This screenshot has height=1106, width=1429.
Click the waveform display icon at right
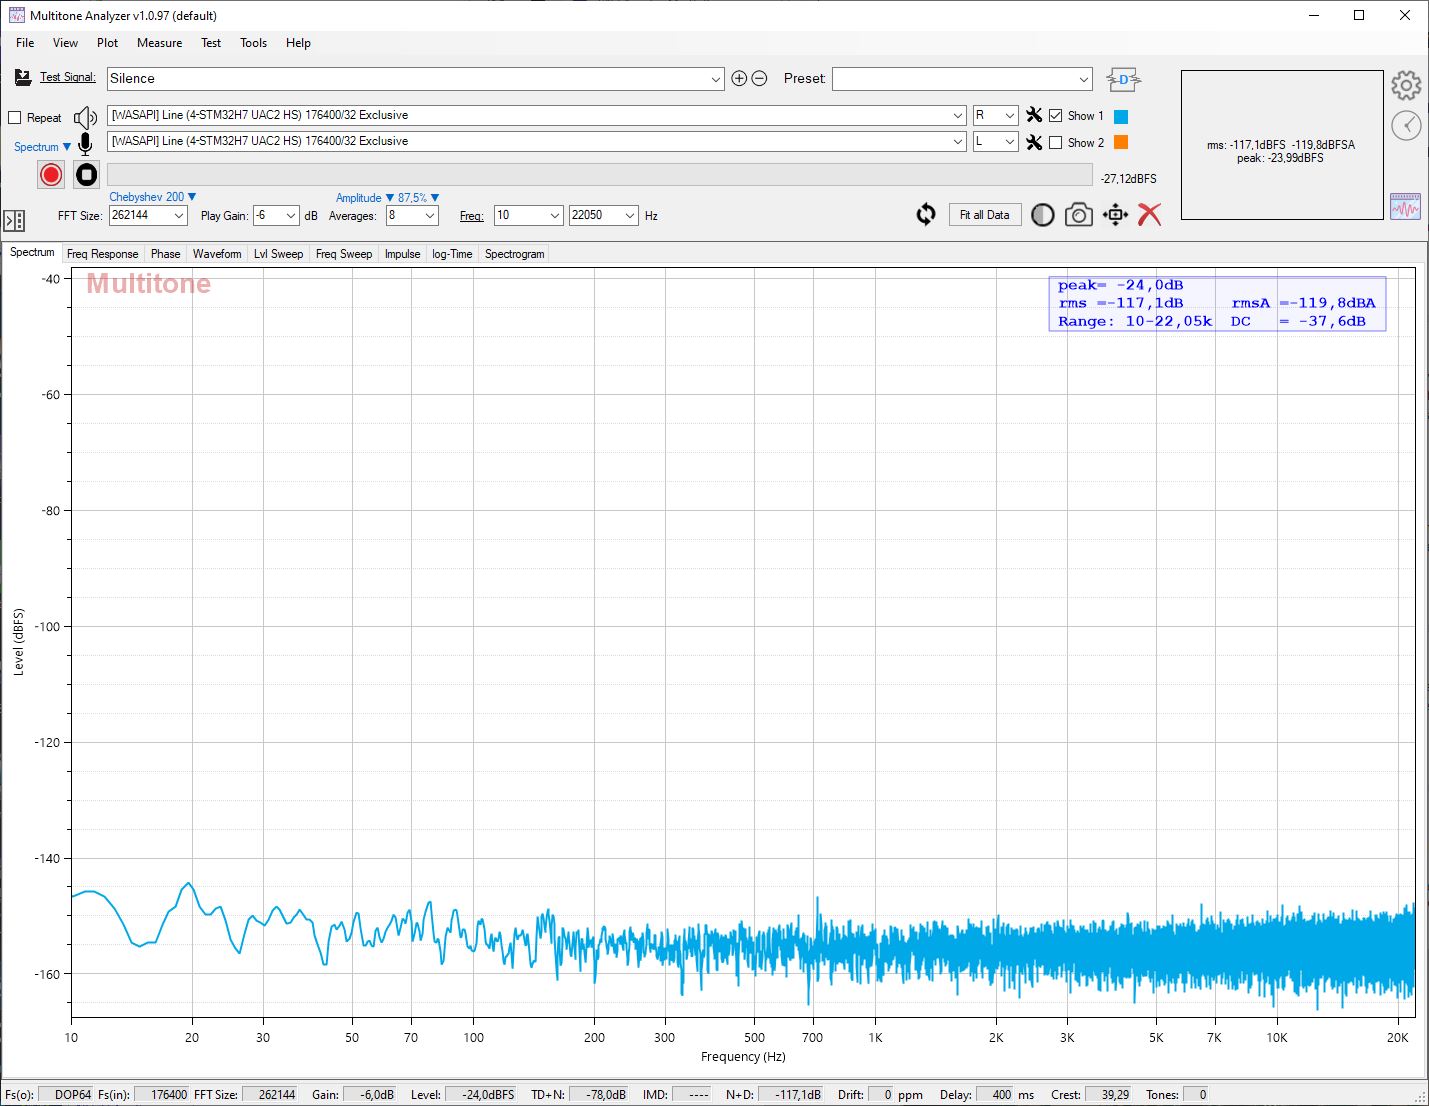pos(1405,206)
